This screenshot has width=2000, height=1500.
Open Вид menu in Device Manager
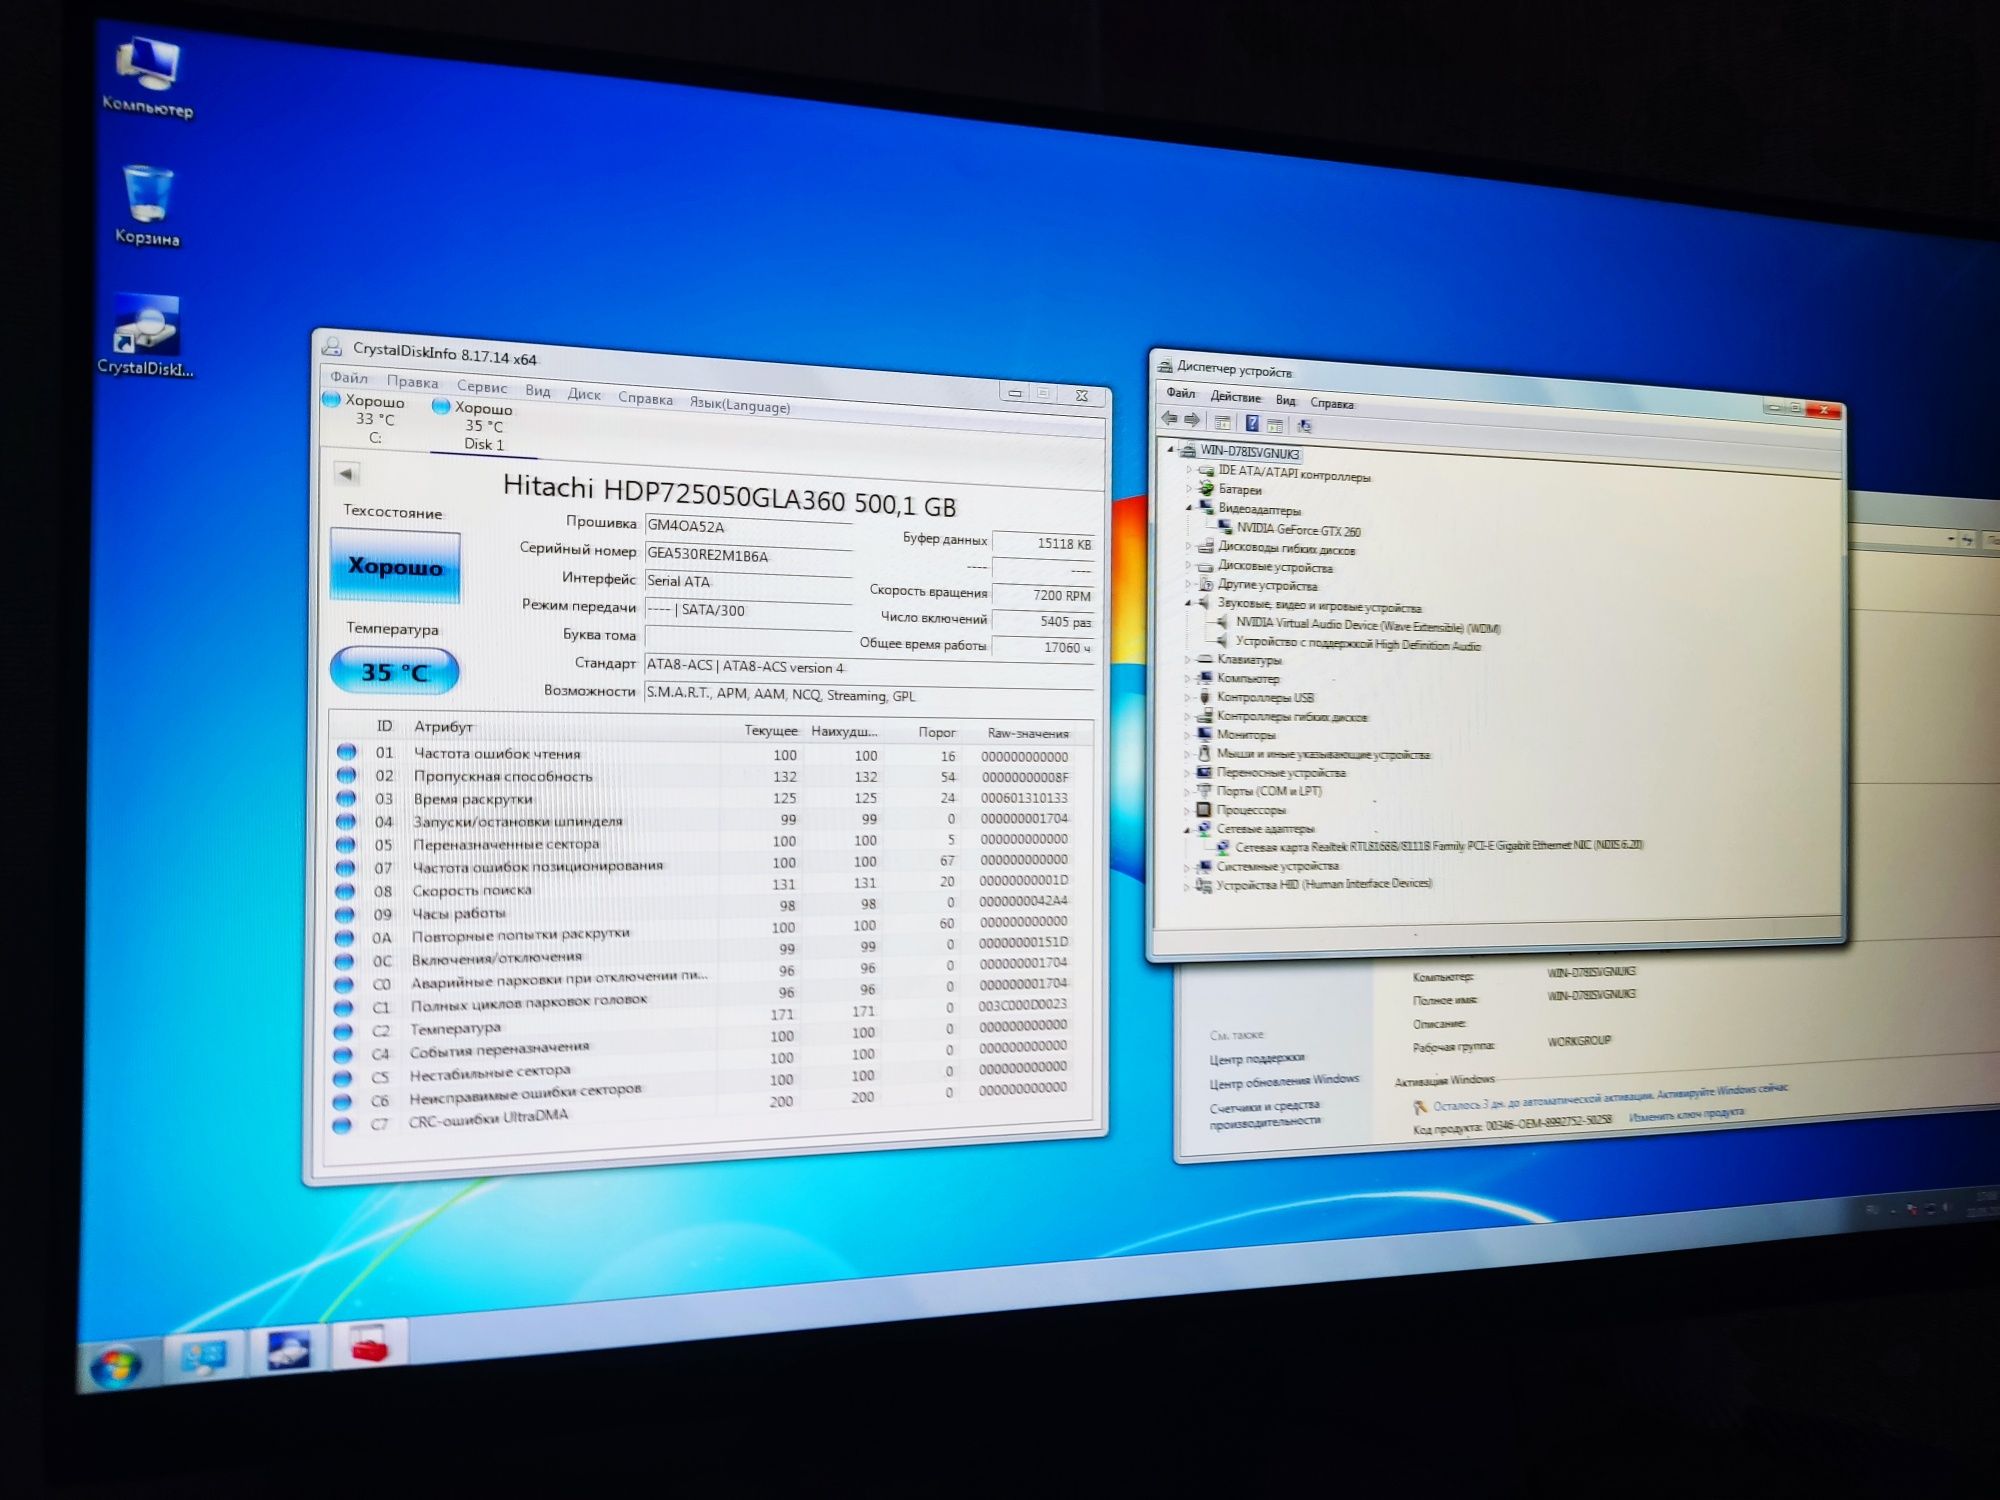coord(1285,400)
